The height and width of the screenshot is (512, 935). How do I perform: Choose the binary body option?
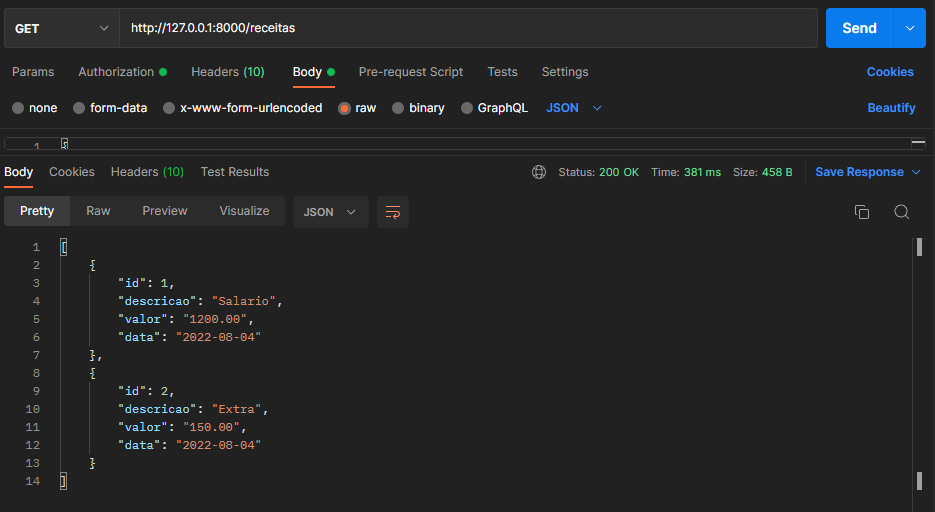point(419,108)
